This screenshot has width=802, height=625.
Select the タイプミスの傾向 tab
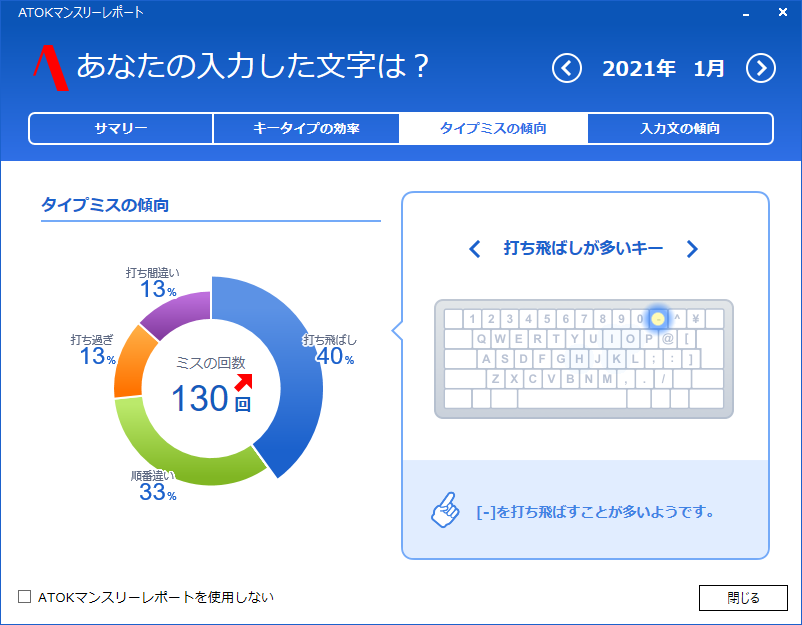[493, 128]
